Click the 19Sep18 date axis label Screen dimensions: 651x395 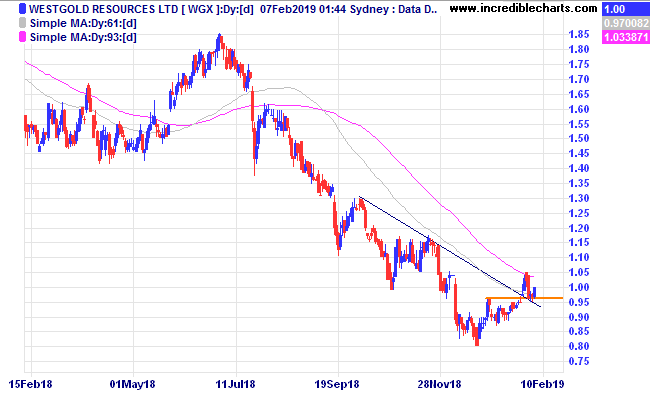(x=337, y=384)
